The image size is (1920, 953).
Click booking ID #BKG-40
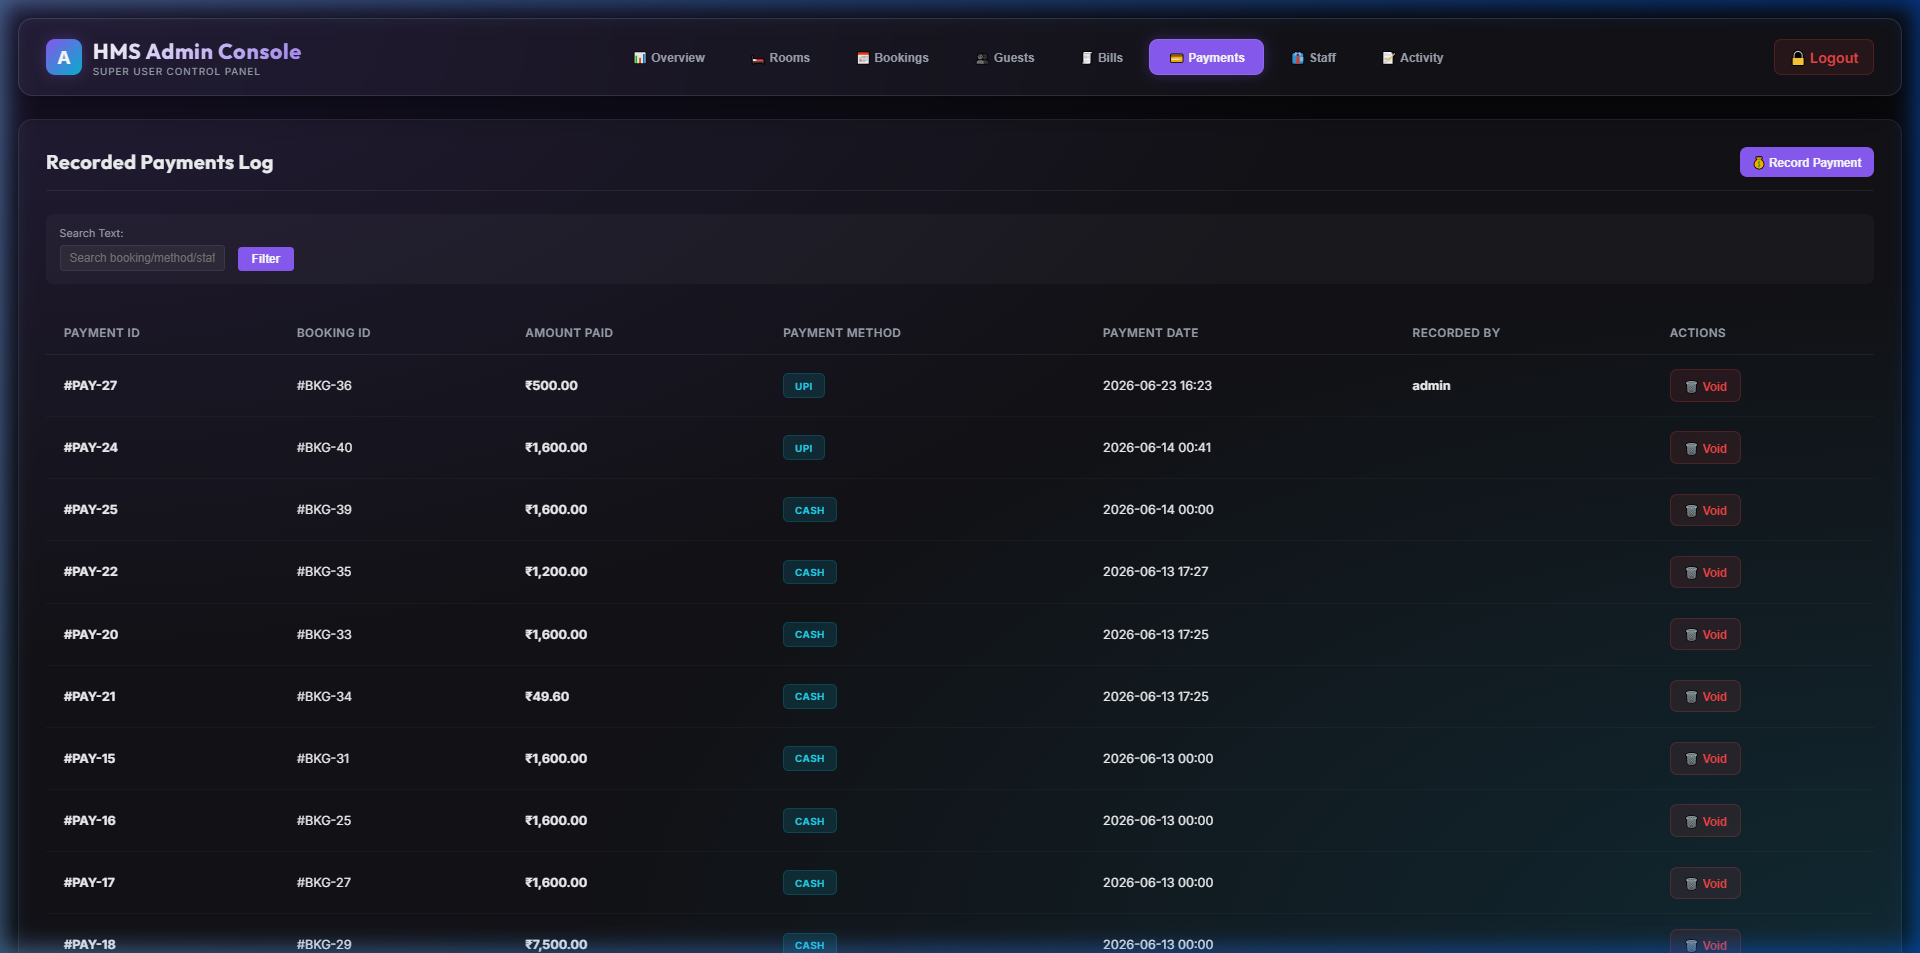tap(324, 447)
